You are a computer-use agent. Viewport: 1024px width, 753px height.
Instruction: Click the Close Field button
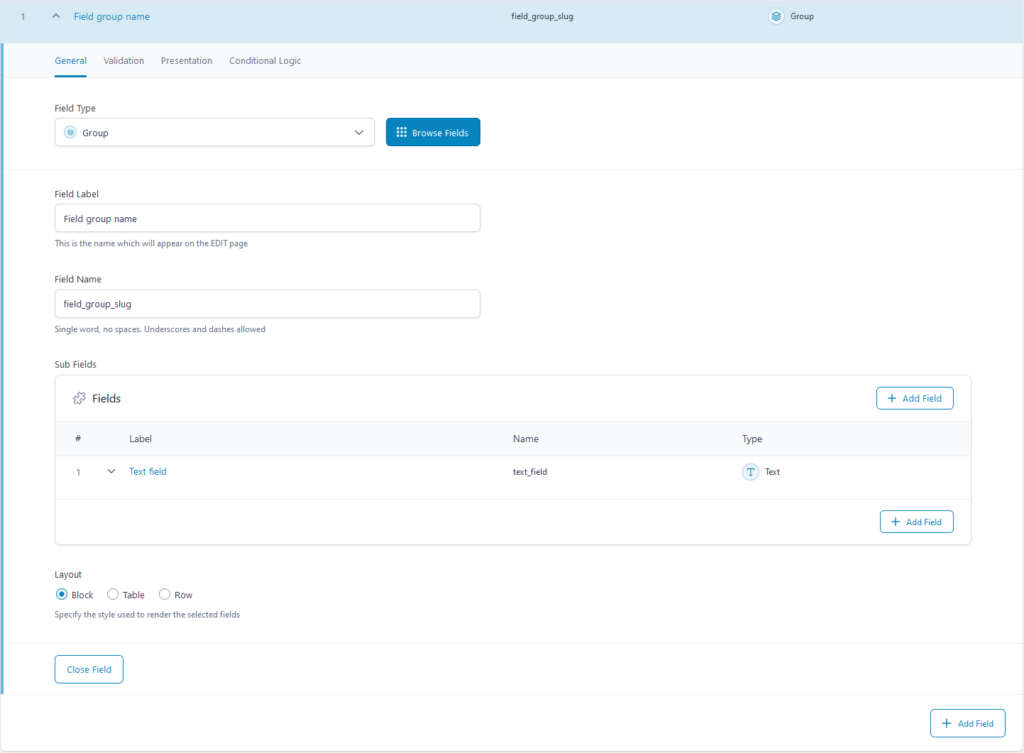pyautogui.click(x=89, y=669)
